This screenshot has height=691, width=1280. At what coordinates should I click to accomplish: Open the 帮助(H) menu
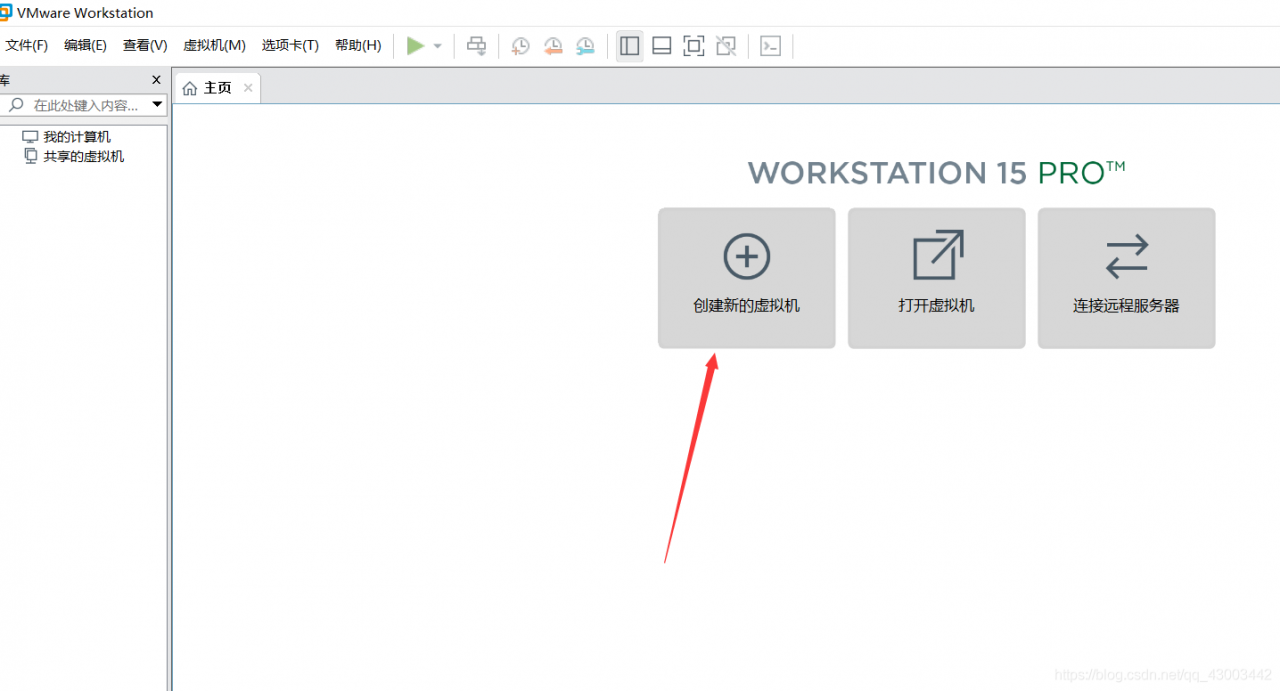click(358, 46)
